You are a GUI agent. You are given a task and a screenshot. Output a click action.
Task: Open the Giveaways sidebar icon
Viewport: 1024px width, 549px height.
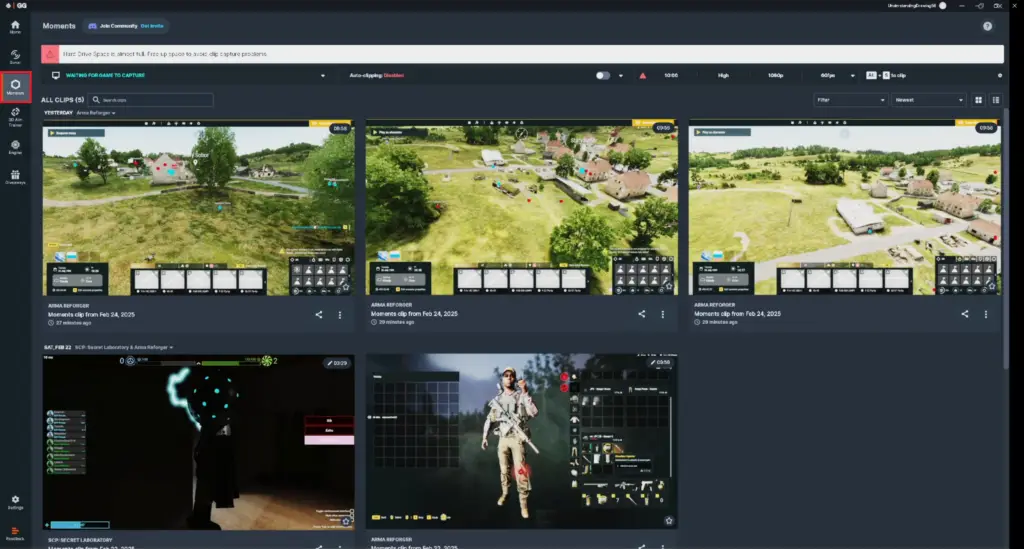(15, 178)
